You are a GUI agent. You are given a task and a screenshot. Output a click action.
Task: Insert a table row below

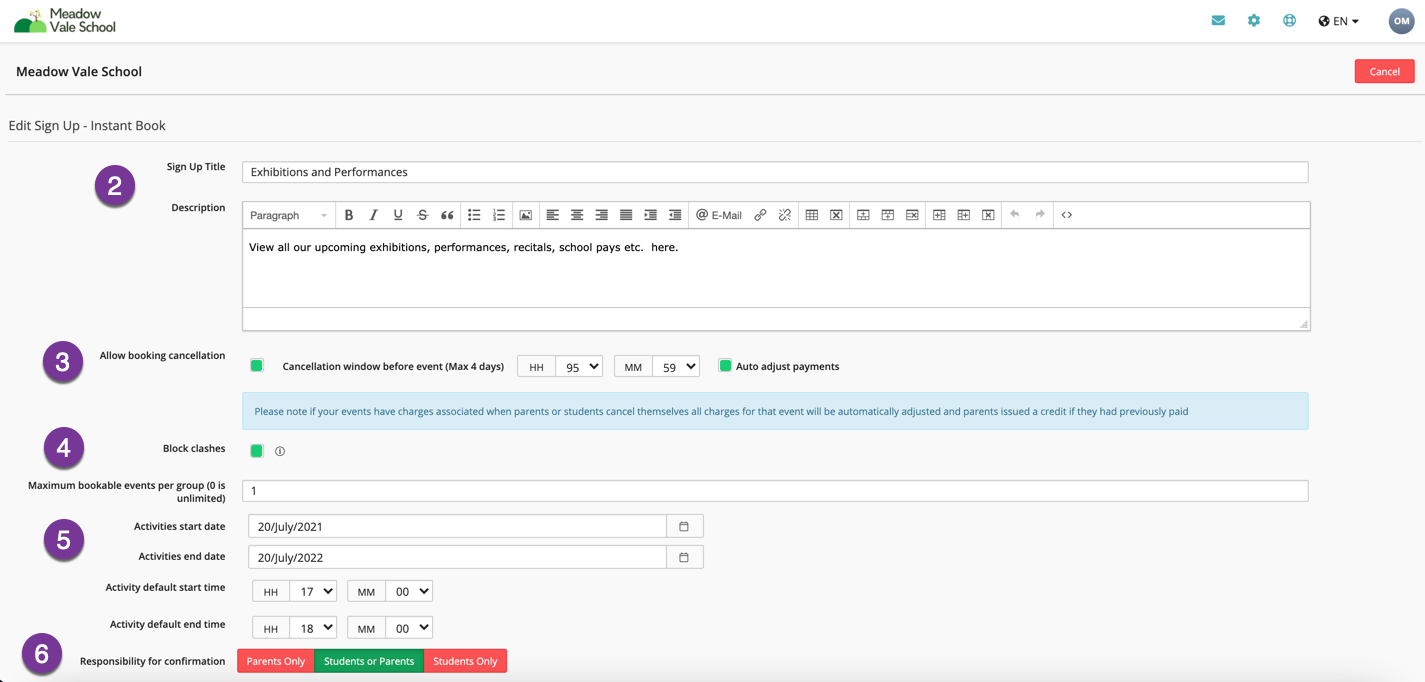pyautogui.click(x=888, y=215)
